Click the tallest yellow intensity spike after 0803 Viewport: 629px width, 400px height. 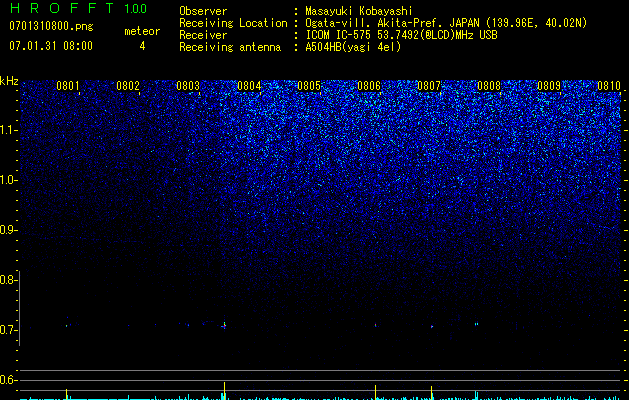pyautogui.click(x=224, y=391)
